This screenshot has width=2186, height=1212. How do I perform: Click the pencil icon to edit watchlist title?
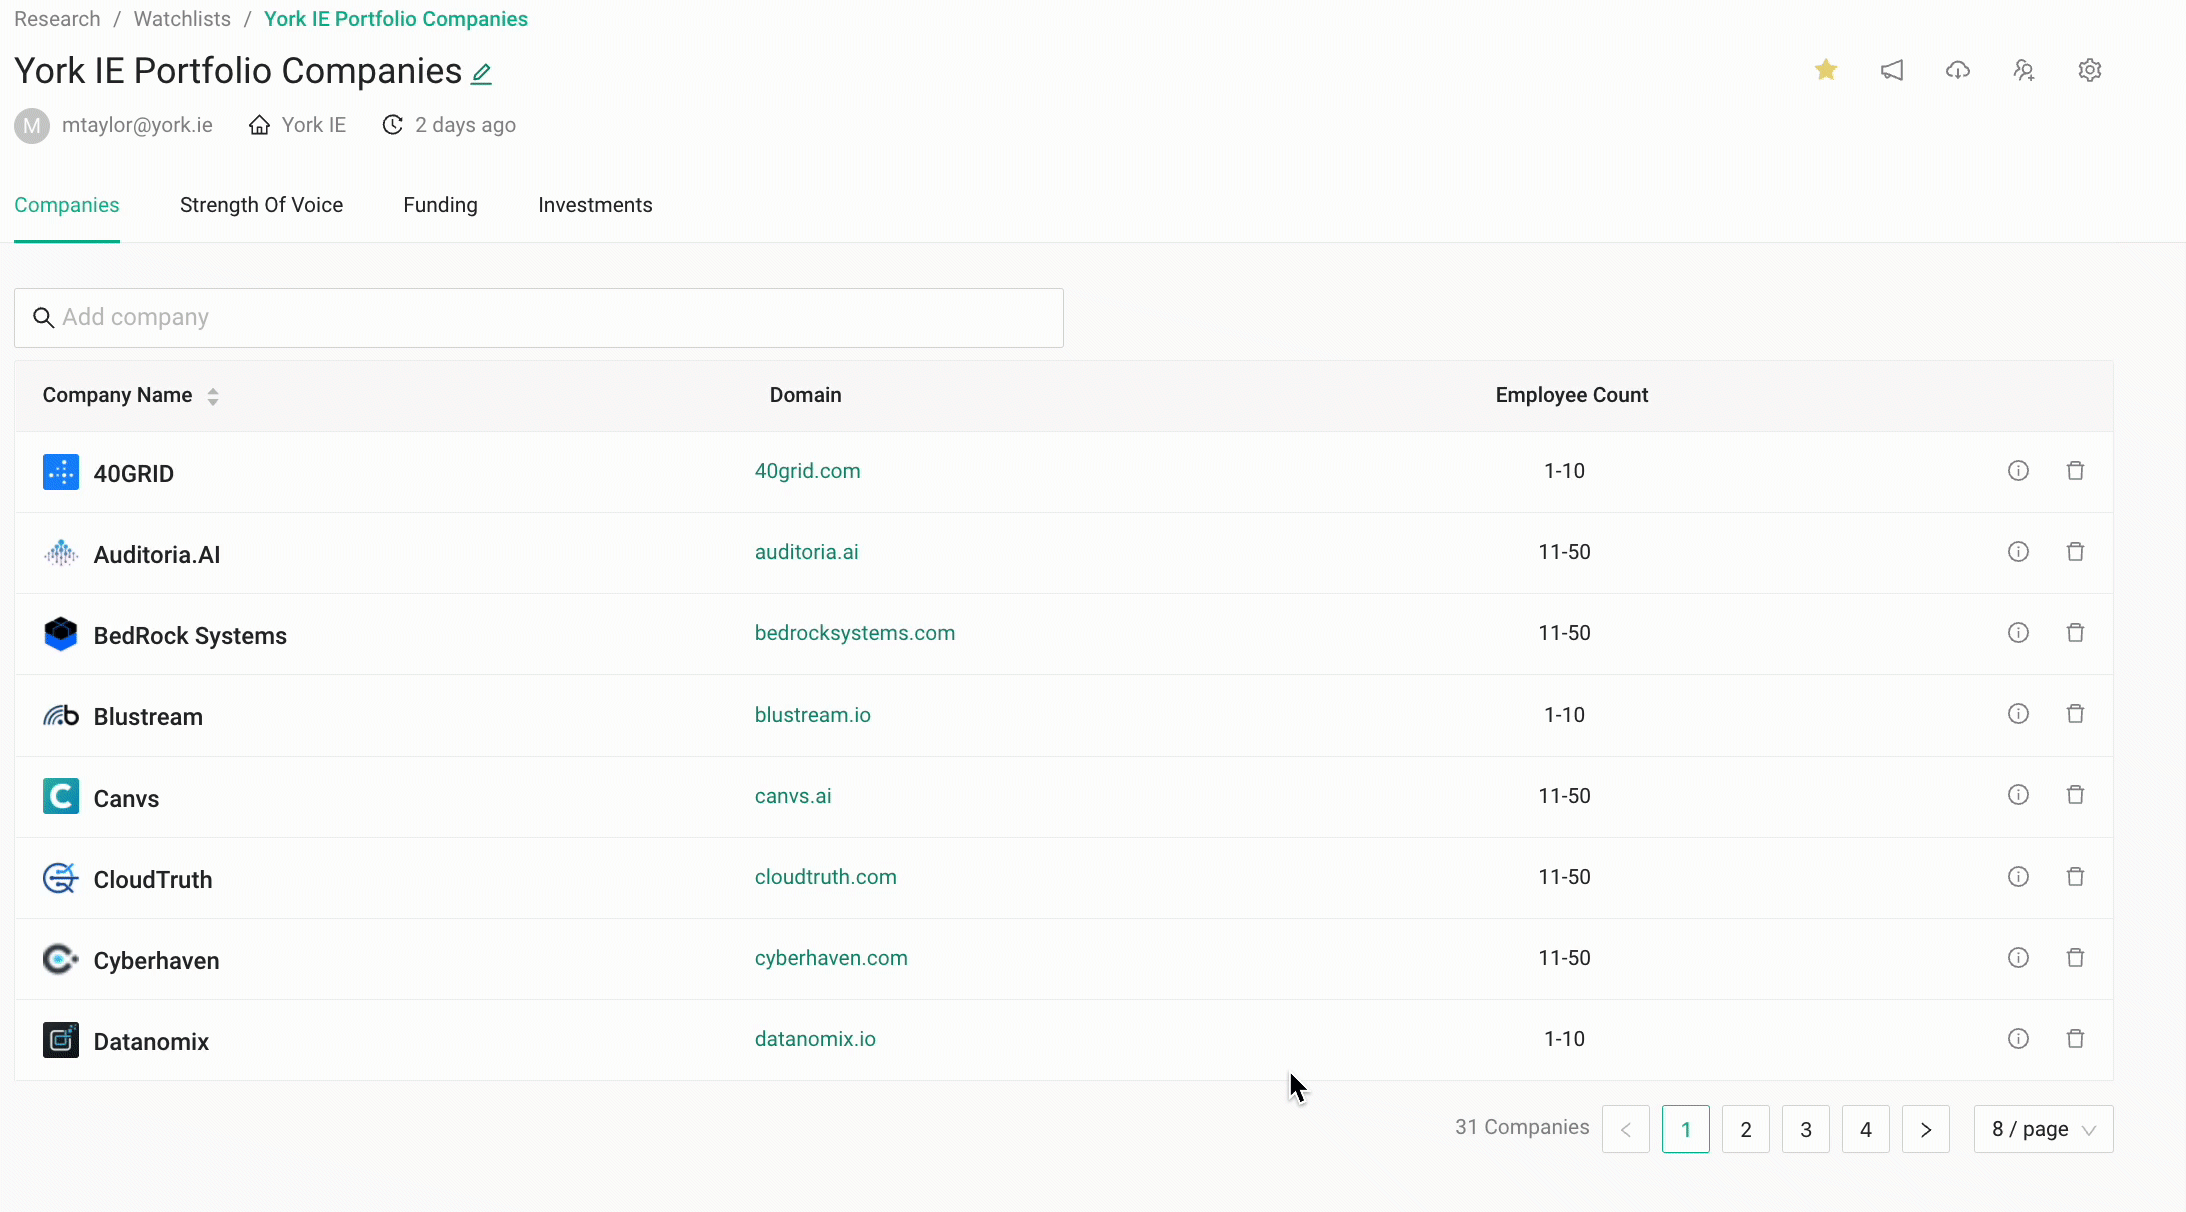[481, 74]
